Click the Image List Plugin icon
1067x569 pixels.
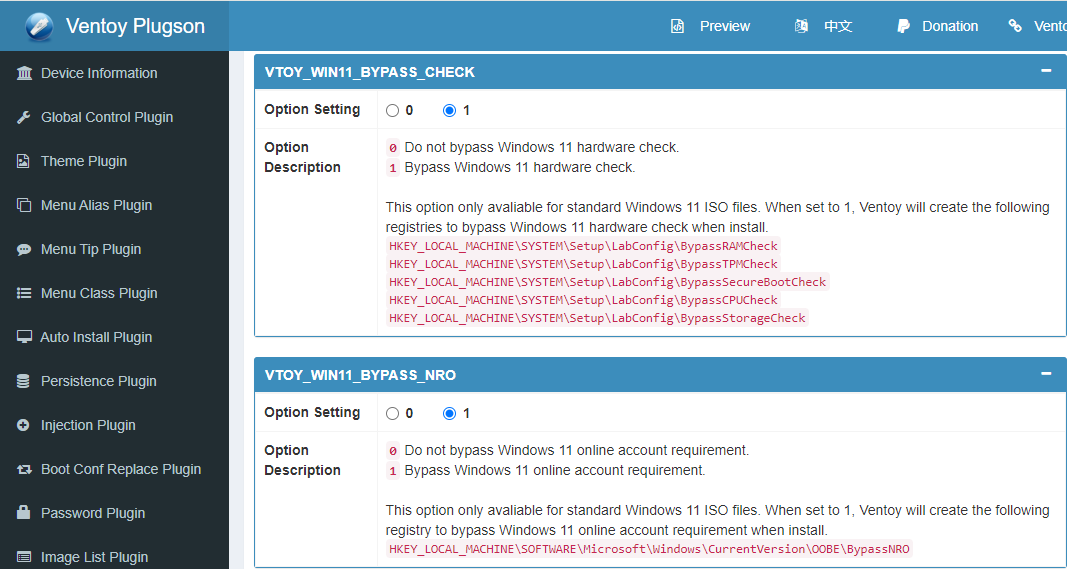coord(24,557)
